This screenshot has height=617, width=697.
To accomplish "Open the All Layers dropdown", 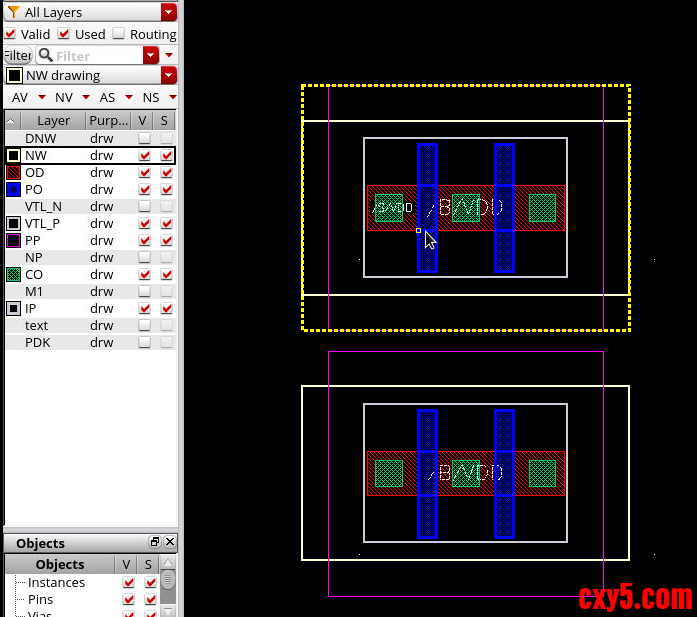I will 168,12.
